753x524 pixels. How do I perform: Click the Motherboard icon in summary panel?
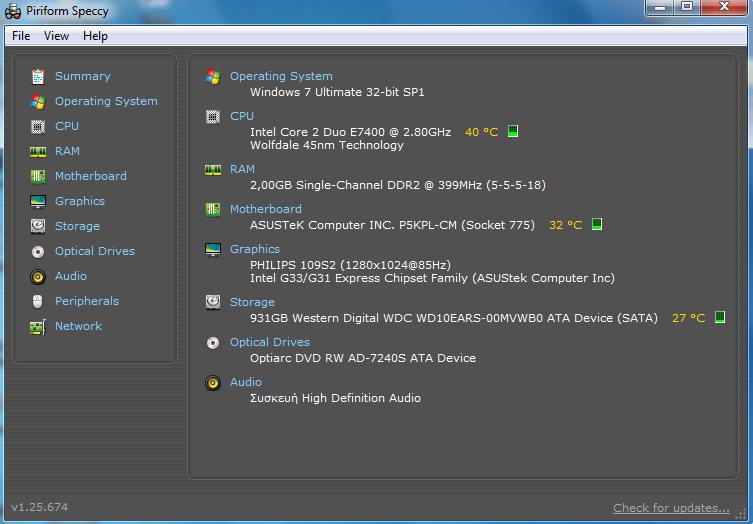click(213, 209)
